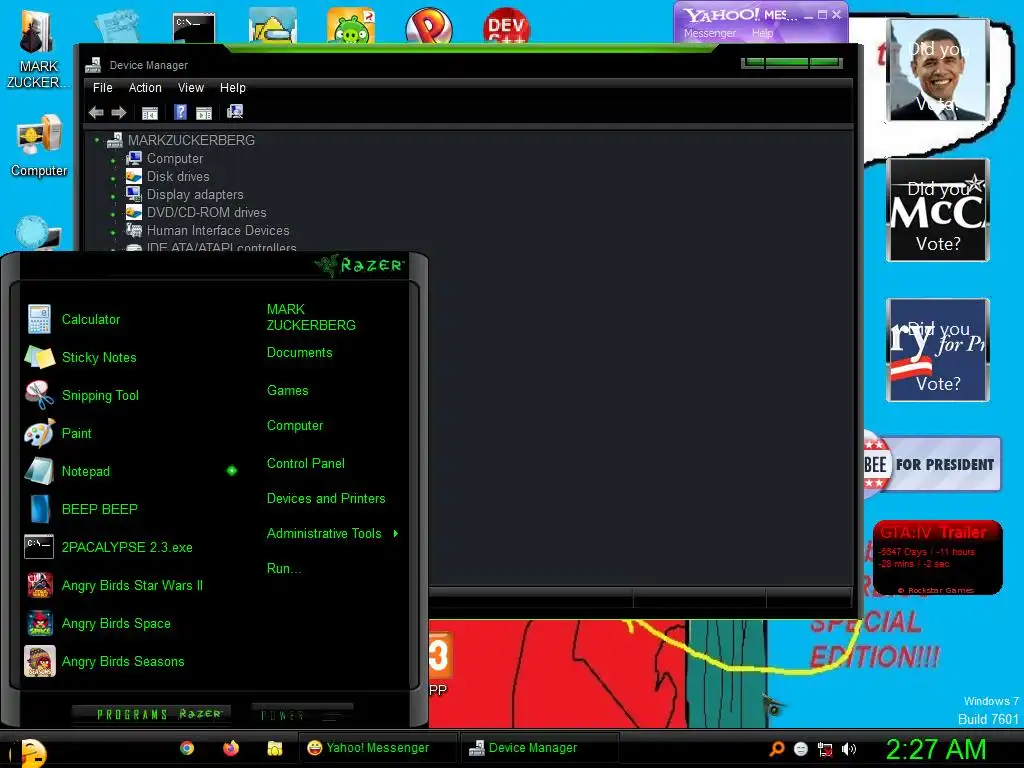The width and height of the screenshot is (1024, 768).
Task: Open Yahoo Messenger's Messenger menu
Action: click(710, 33)
